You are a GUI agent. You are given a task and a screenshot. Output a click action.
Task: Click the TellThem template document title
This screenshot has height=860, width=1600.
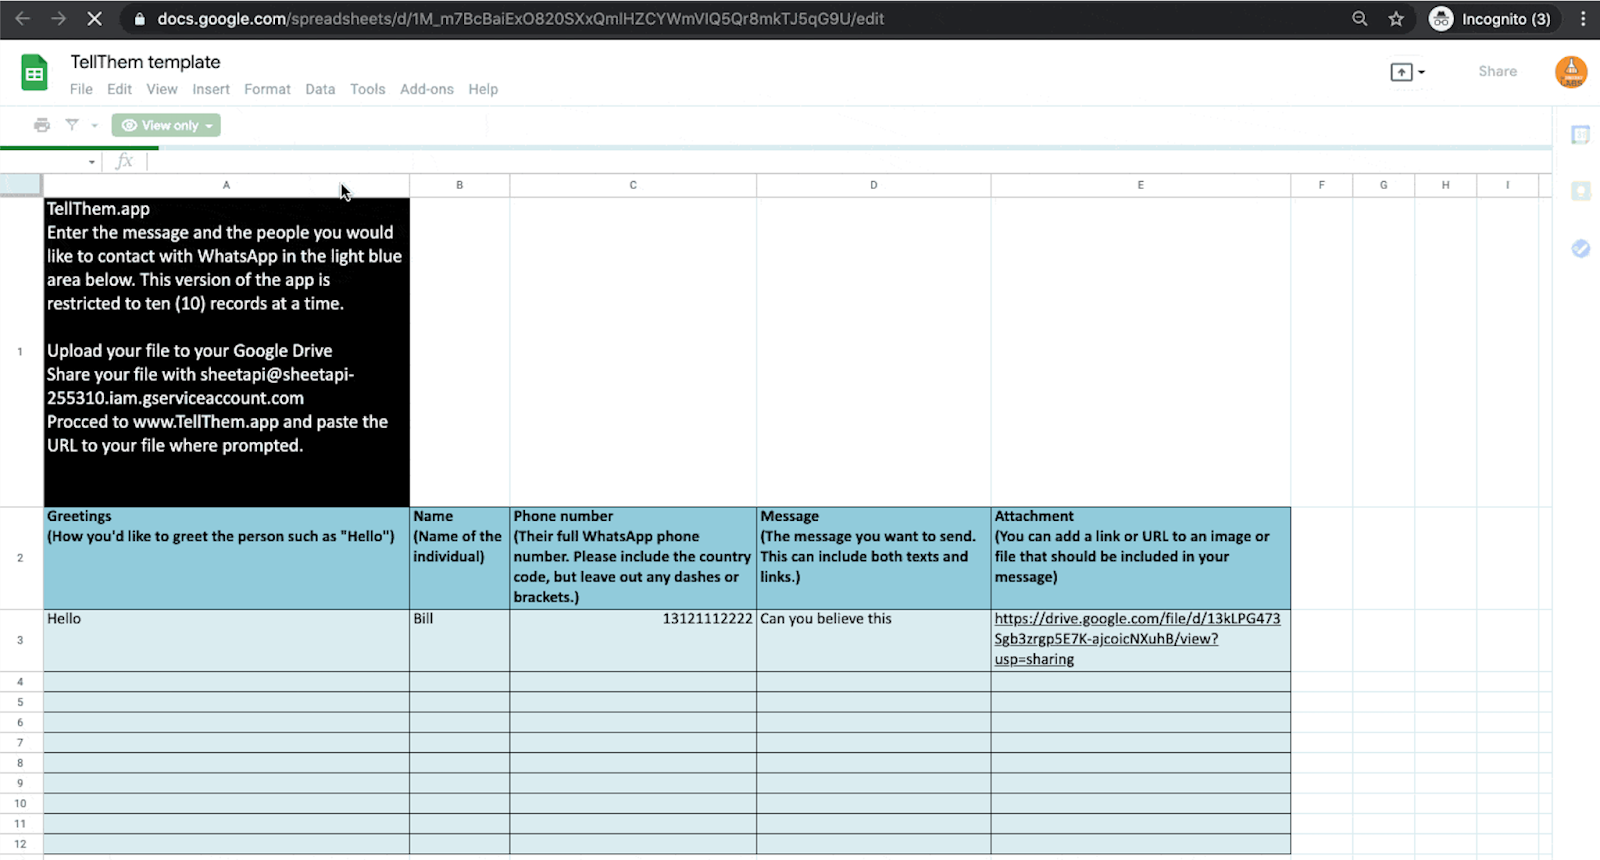point(145,62)
